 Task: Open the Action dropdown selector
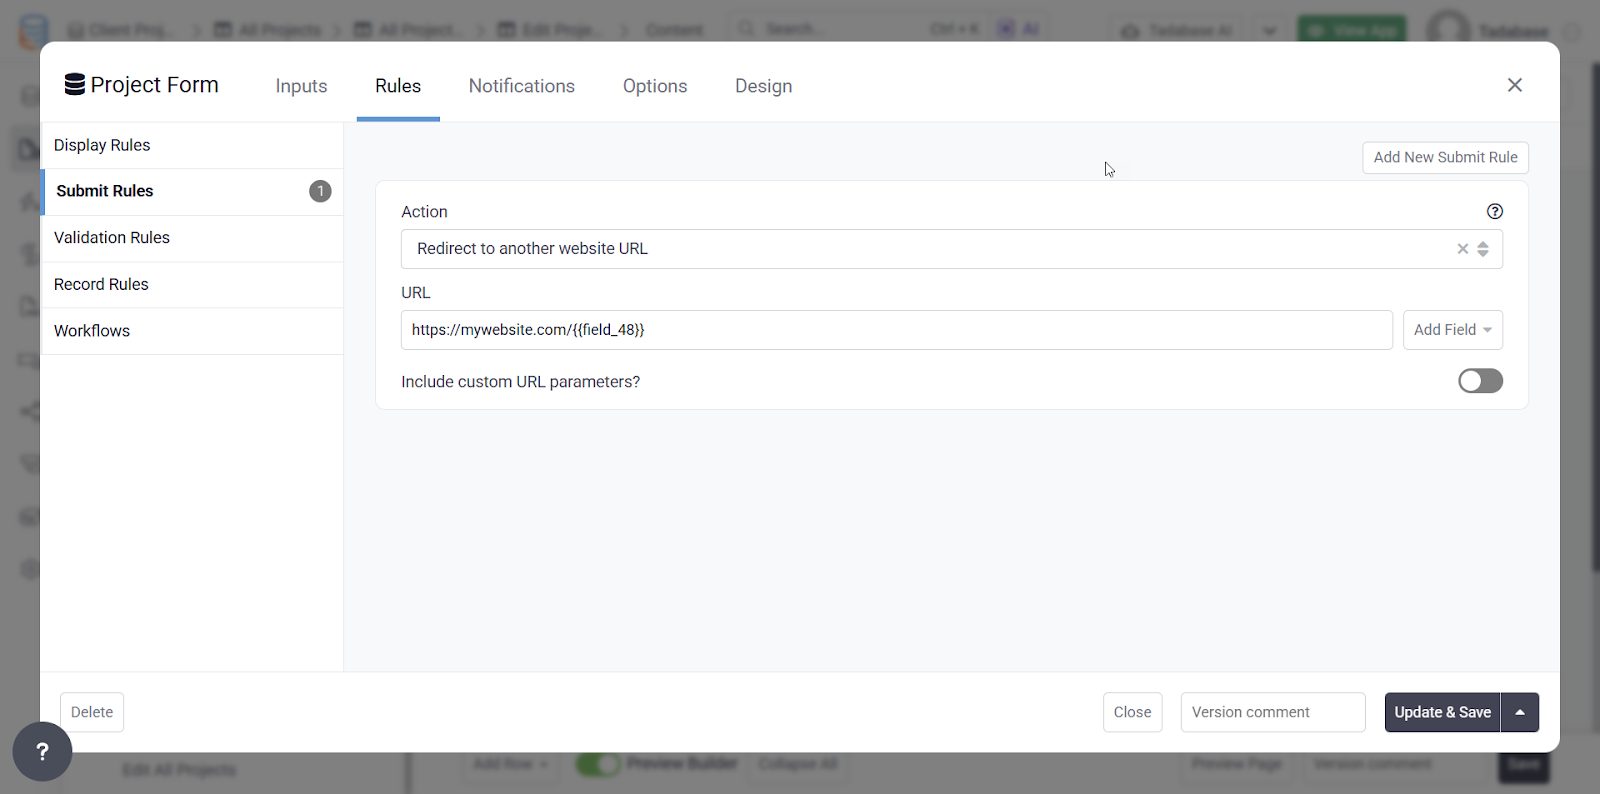coord(930,249)
